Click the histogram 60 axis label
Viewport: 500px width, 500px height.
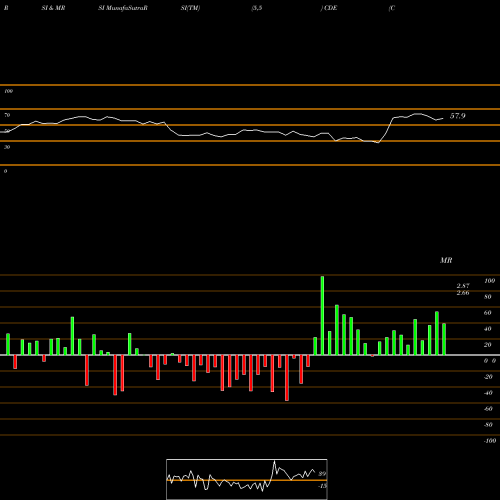point(488,313)
